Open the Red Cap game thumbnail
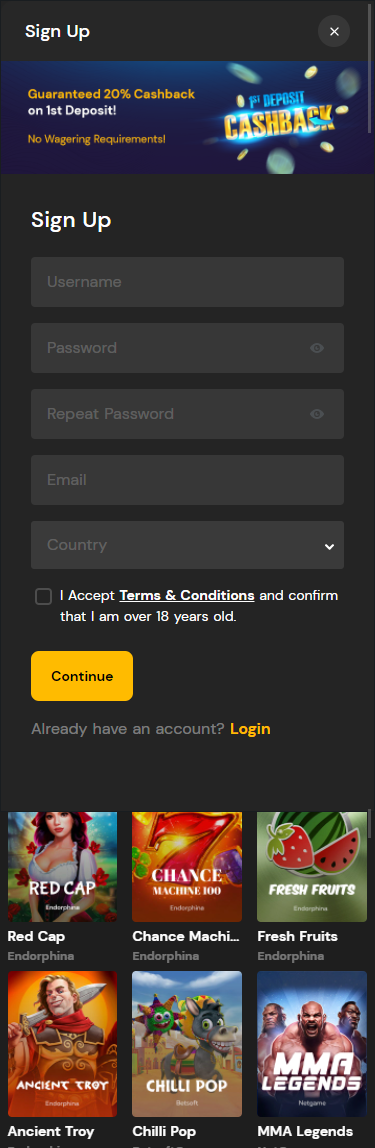Screen dimensions: 375x1148 pos(62,866)
